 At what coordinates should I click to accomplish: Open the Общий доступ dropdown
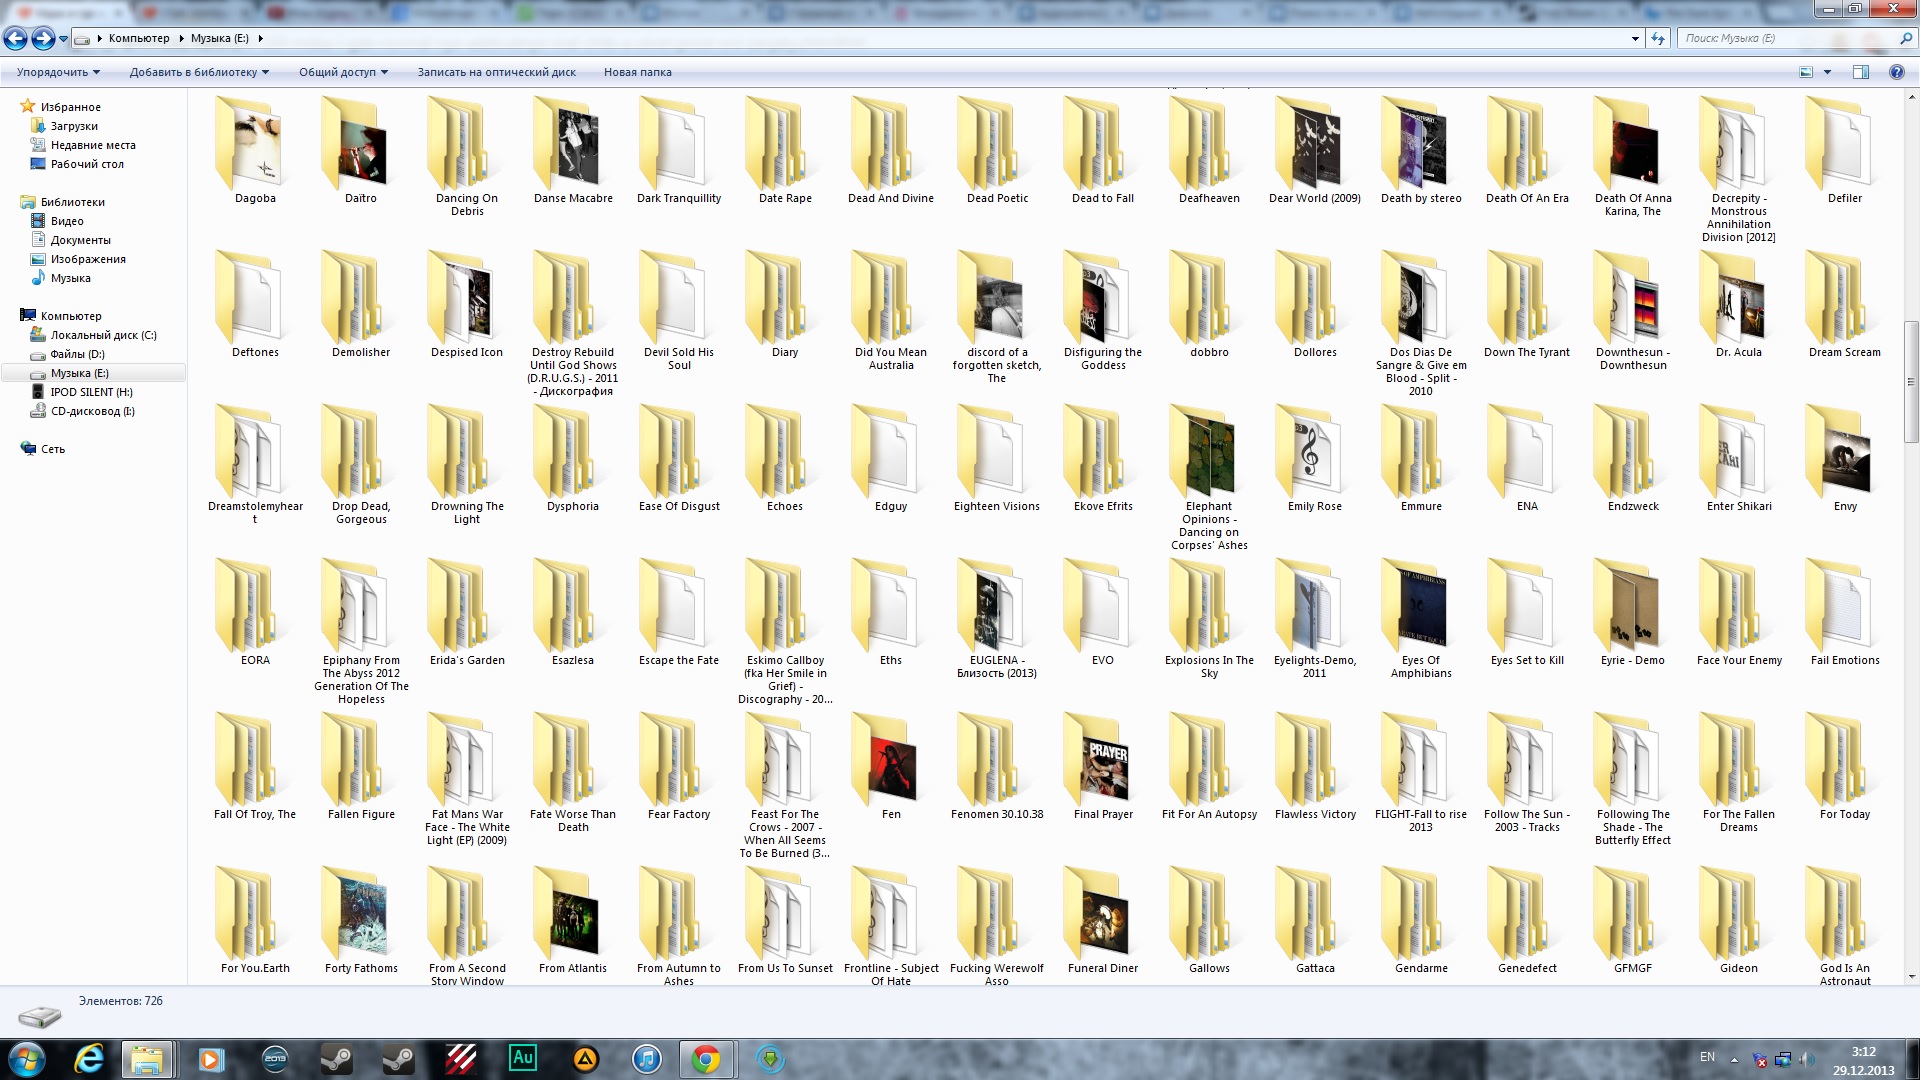(x=343, y=72)
